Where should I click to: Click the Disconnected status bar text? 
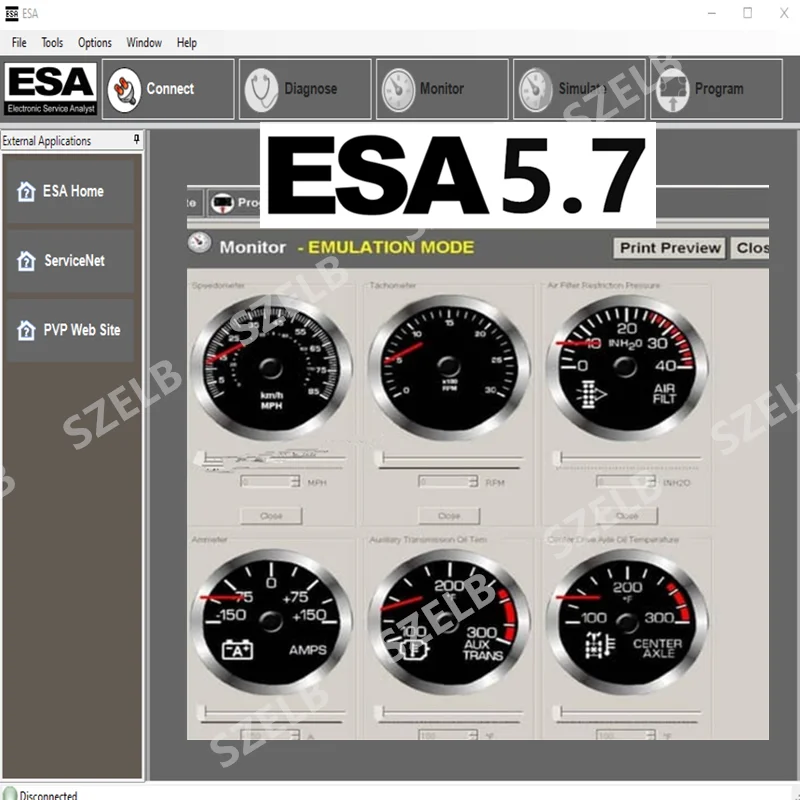(48, 794)
